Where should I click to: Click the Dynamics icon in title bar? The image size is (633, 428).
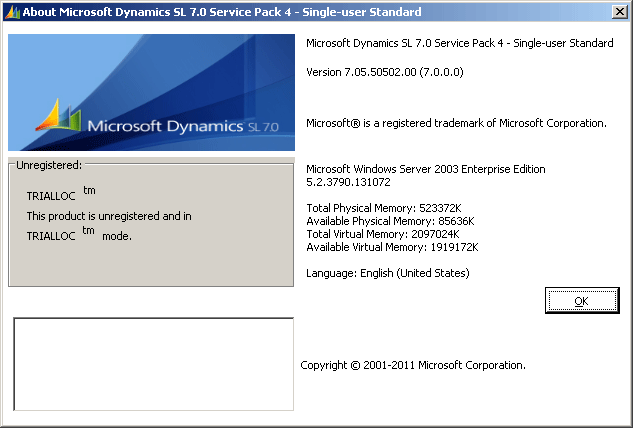click(13, 12)
